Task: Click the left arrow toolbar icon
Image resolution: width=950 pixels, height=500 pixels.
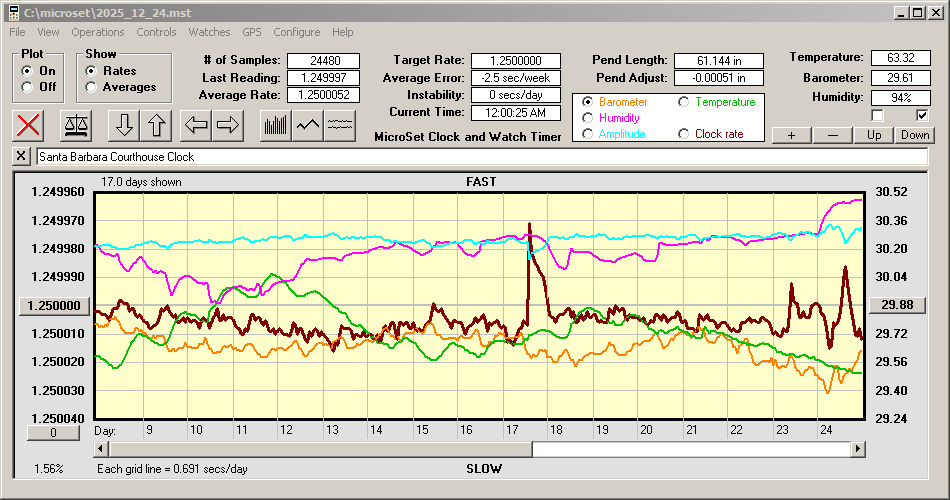Action: [x=197, y=125]
